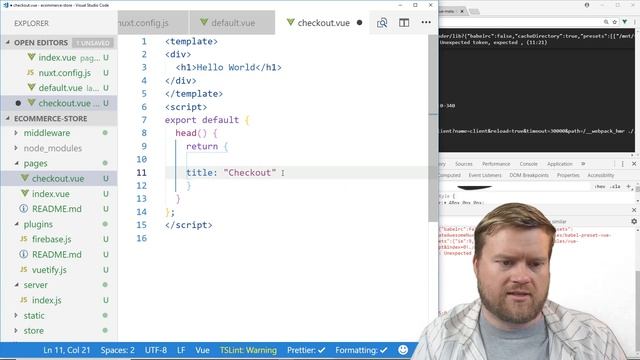Click the unsaved dot beside checkout.vue in Open Editors
Image resolution: width=640 pixels, height=360 pixels.
(x=18, y=103)
